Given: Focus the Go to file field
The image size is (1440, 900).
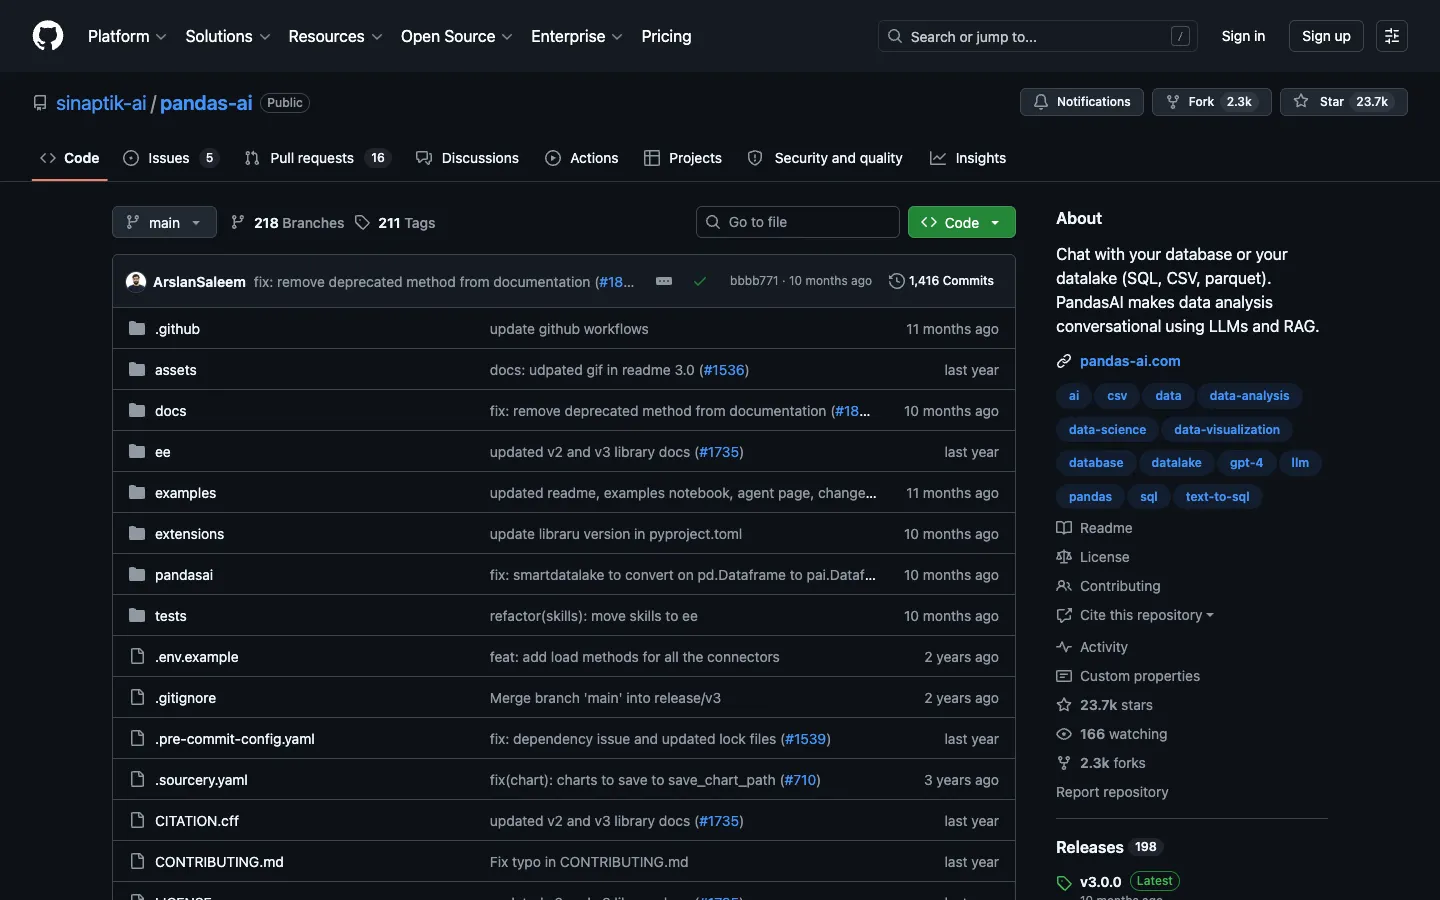Looking at the screenshot, I should coord(798,222).
